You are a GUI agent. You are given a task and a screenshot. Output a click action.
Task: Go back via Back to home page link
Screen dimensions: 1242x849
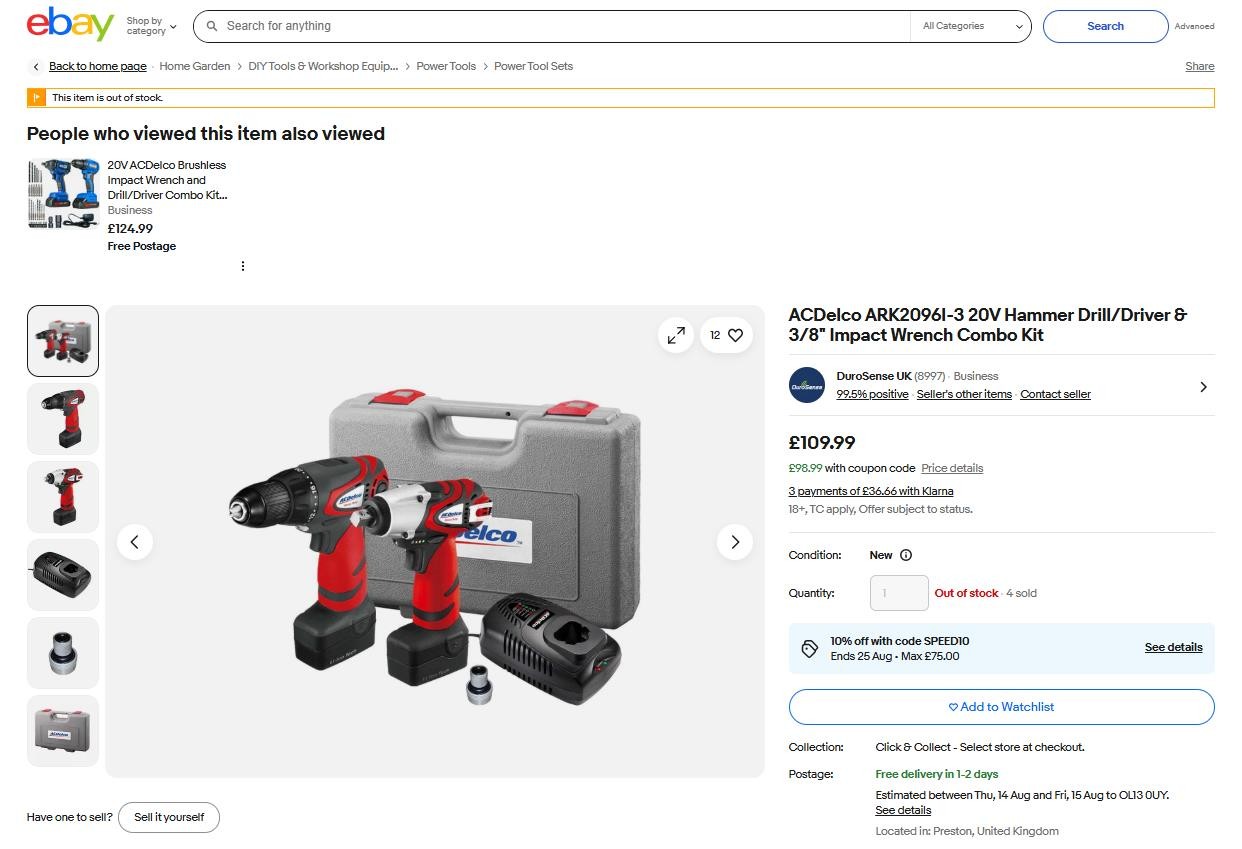(98, 66)
